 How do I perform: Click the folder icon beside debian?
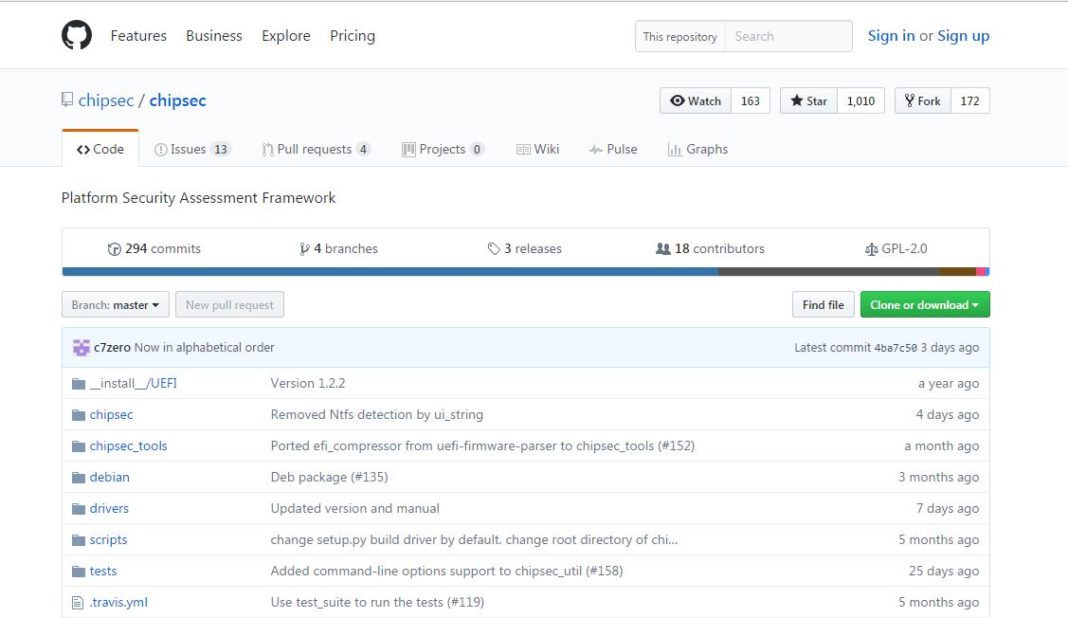point(78,478)
